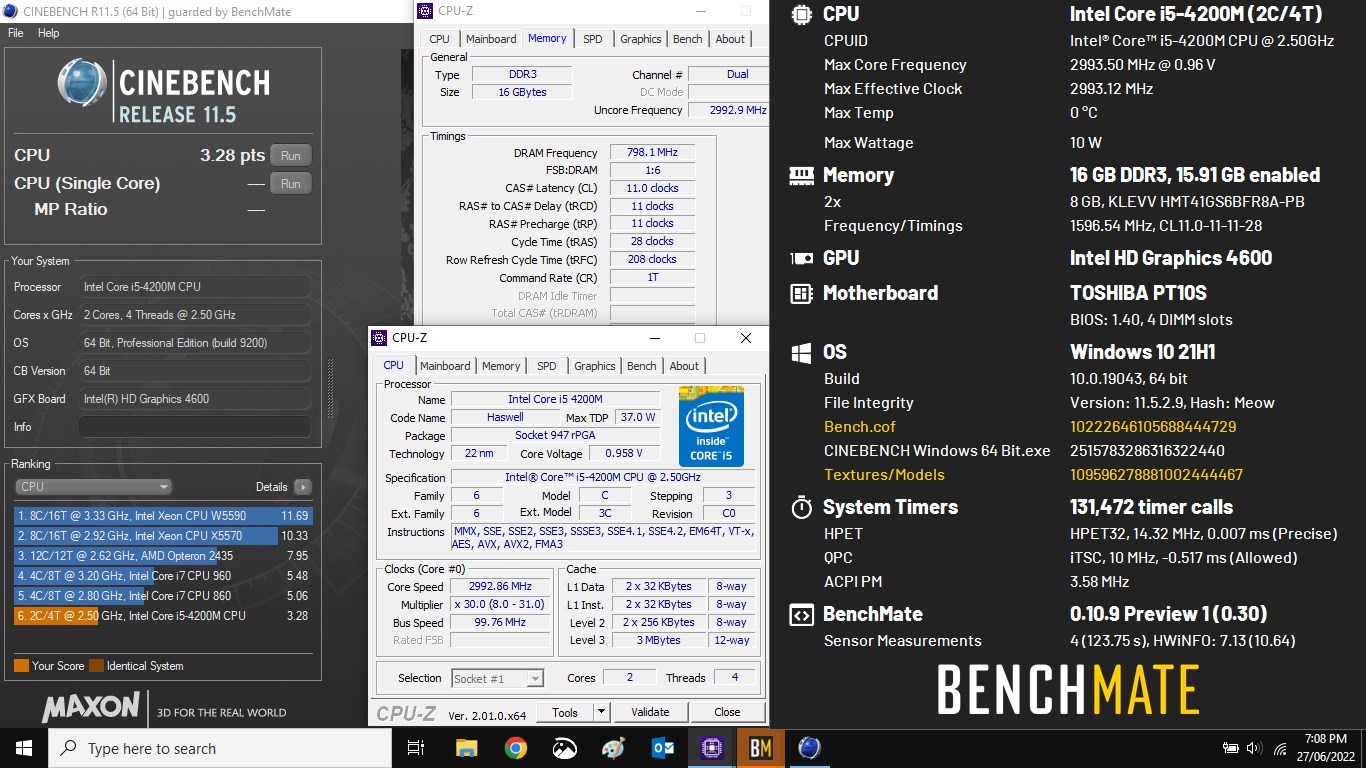The image size is (1366, 768).
Task: Open Google Chrome from the taskbar
Action: 515,748
